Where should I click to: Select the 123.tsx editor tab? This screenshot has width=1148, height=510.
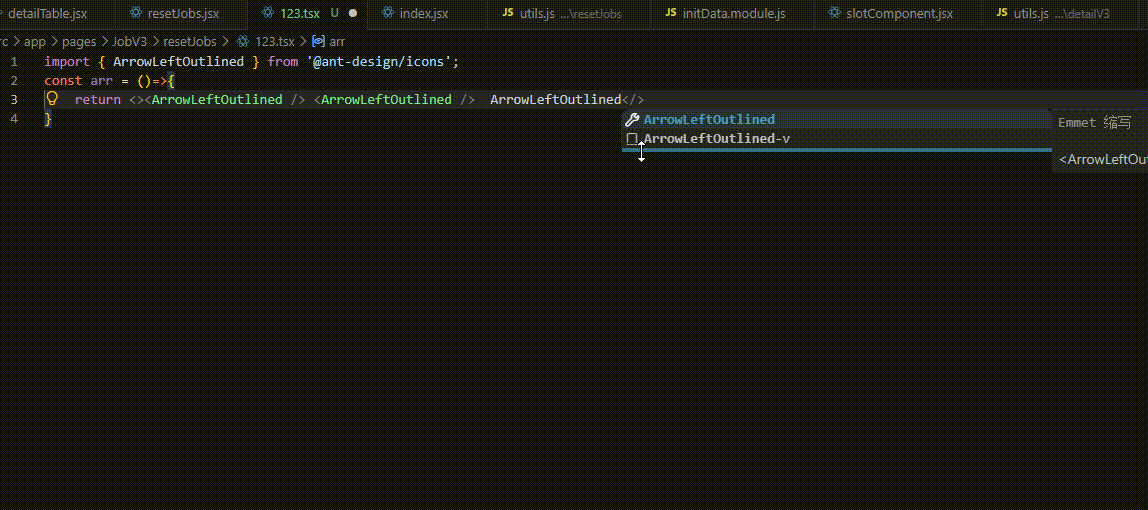pos(308,13)
